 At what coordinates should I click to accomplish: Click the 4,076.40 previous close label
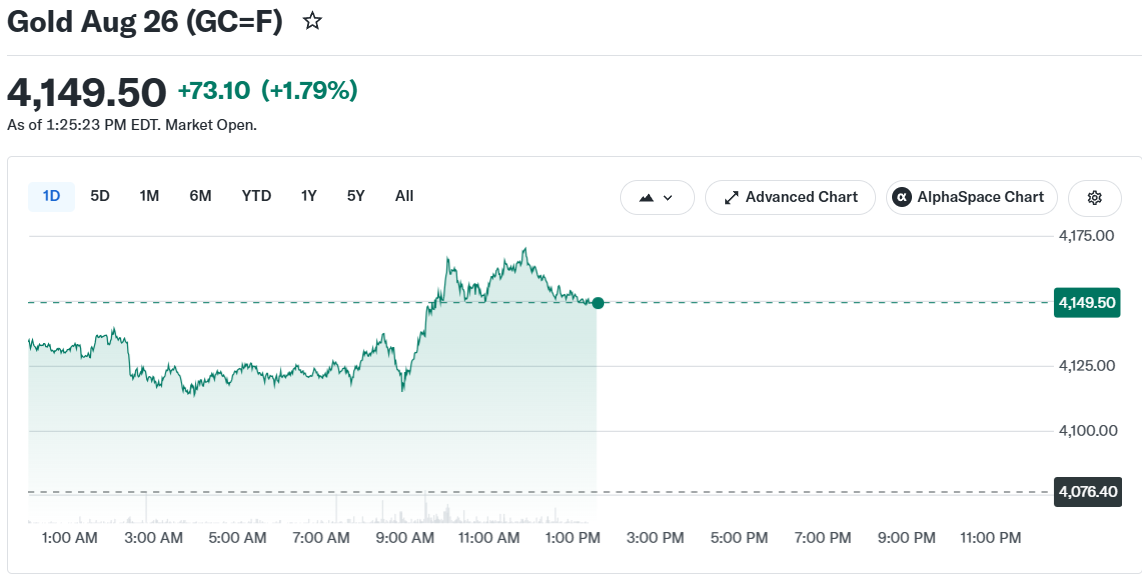[x=1088, y=492]
